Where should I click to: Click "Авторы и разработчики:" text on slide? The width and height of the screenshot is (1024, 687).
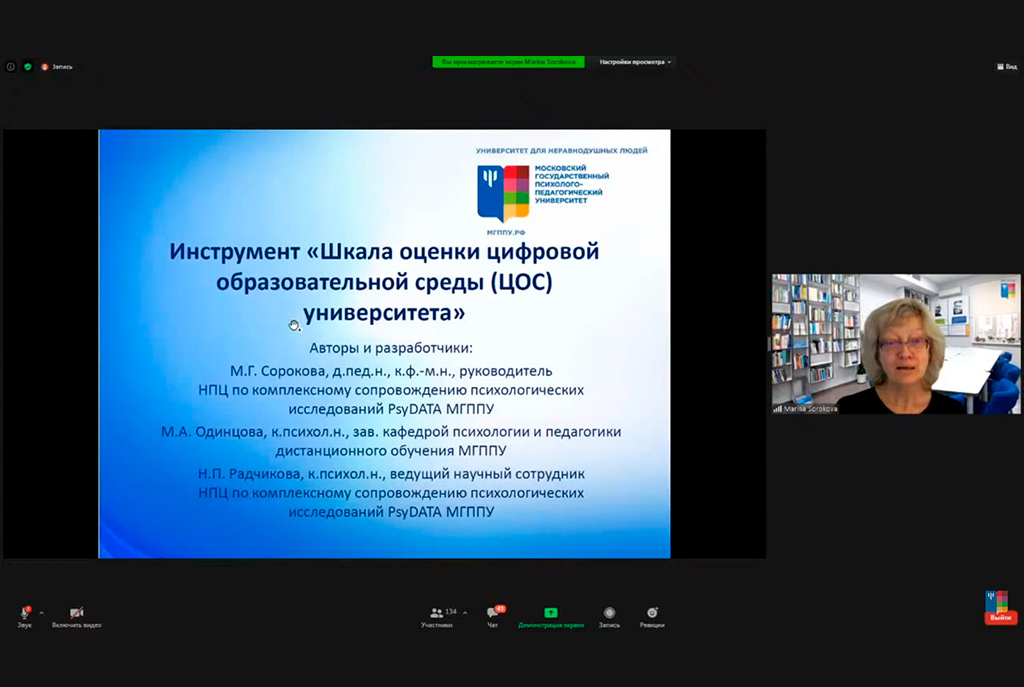tap(391, 348)
